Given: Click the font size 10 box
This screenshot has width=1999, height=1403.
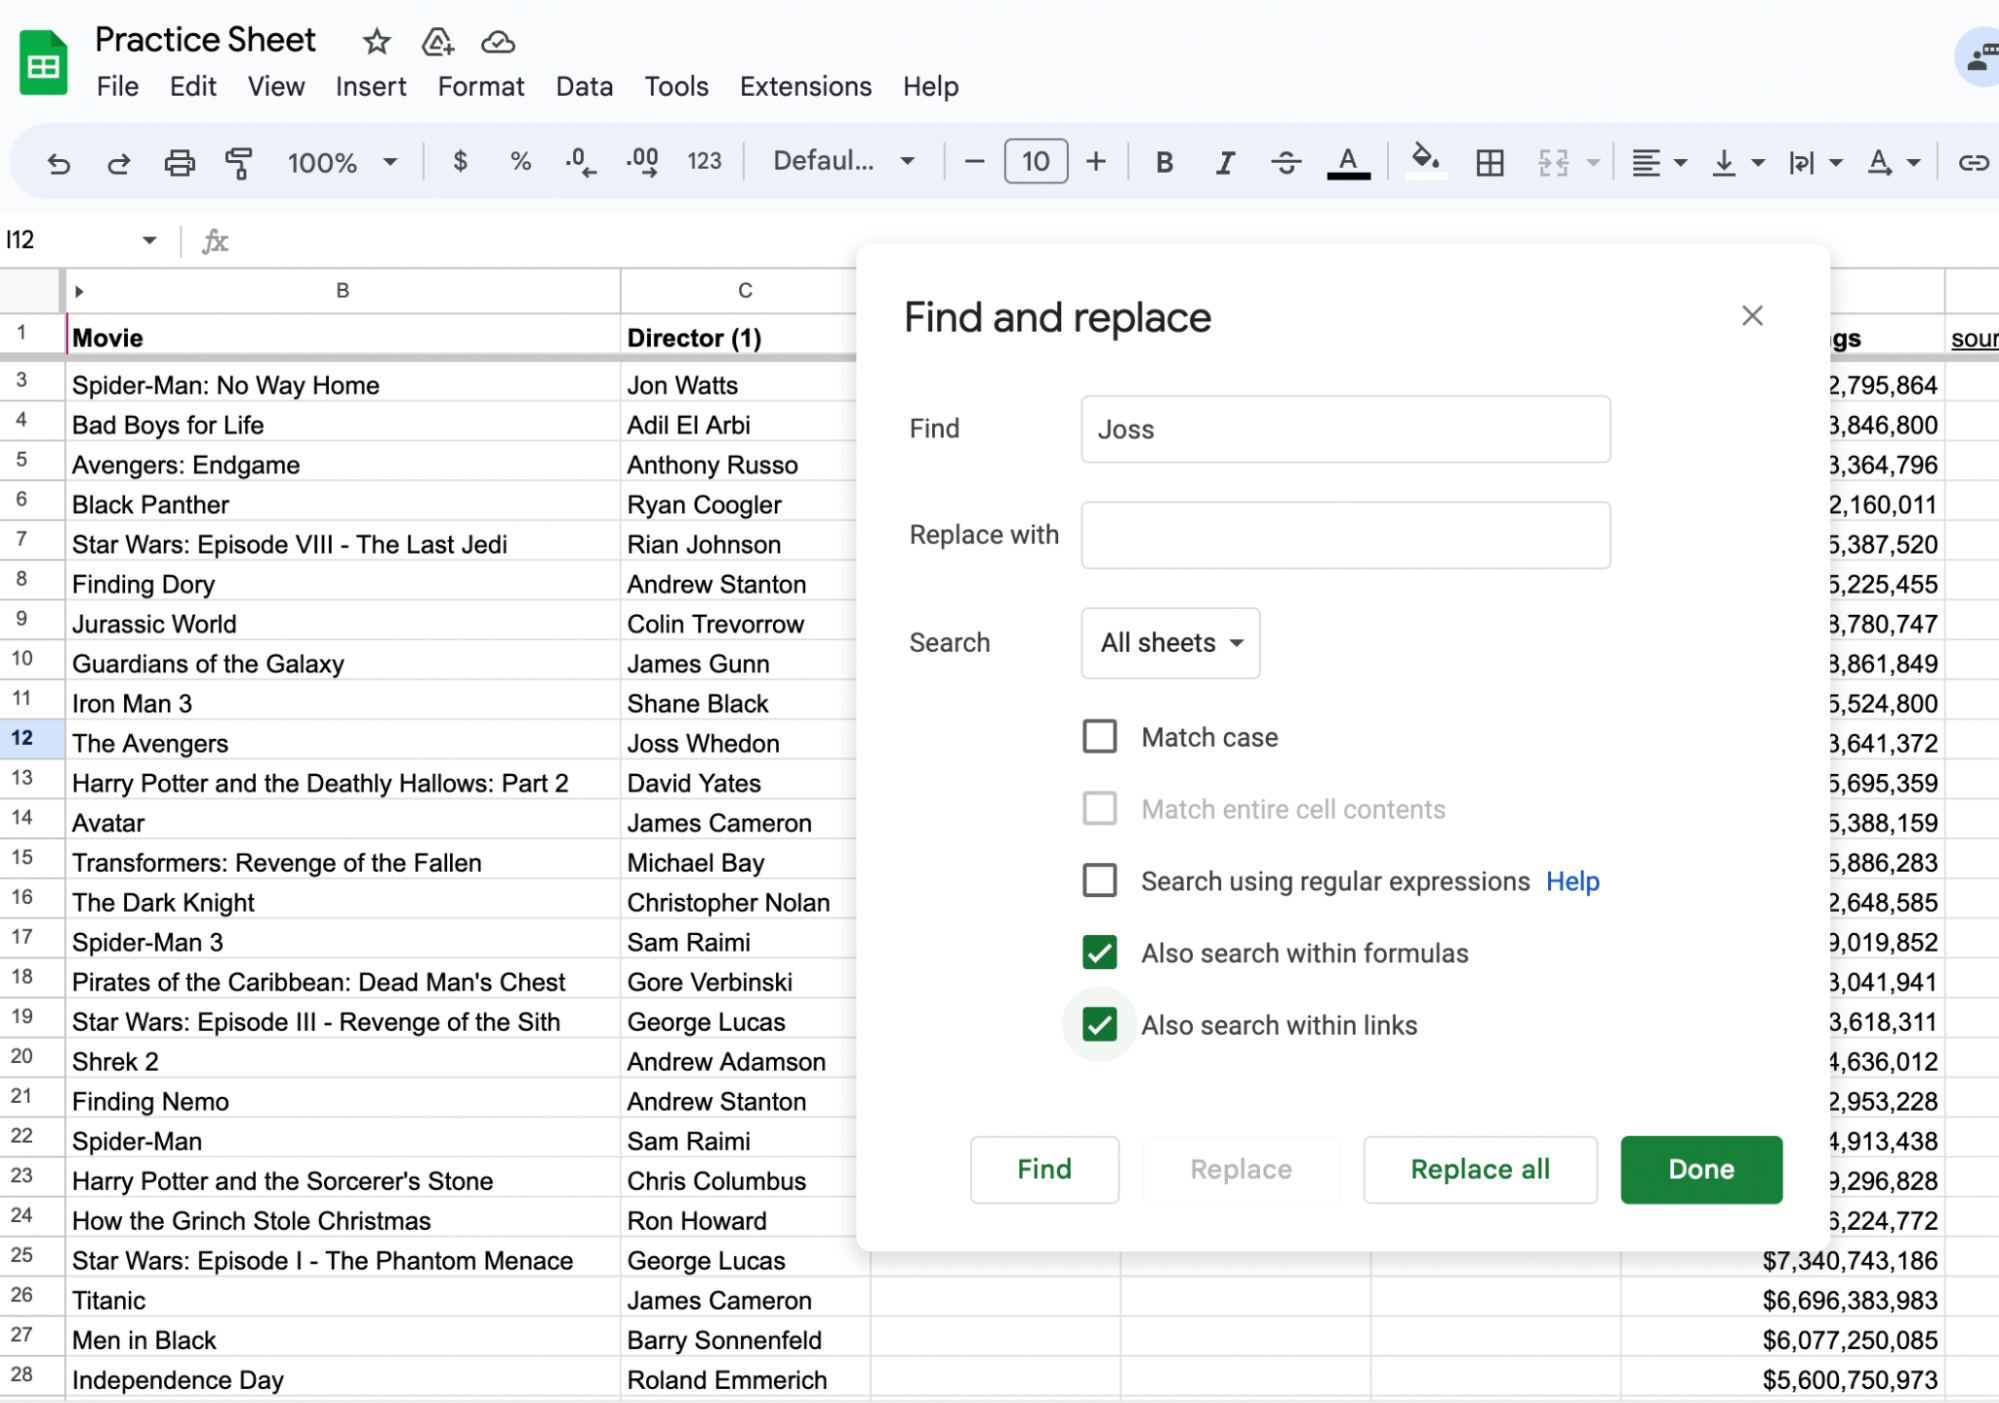Looking at the screenshot, I should coord(1036,161).
